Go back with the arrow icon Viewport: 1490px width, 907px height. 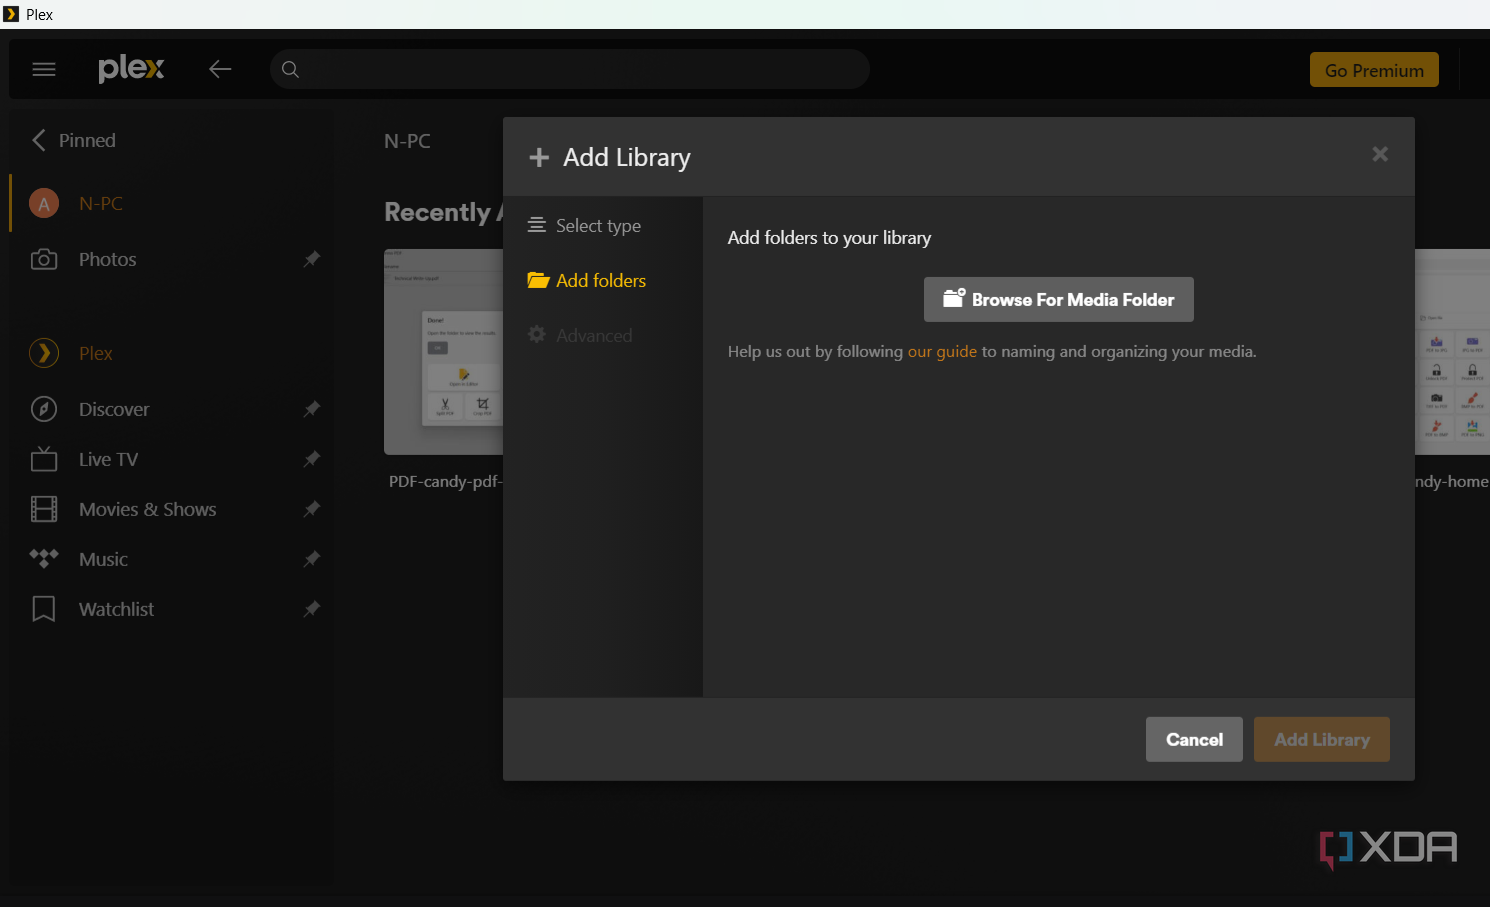[220, 69]
